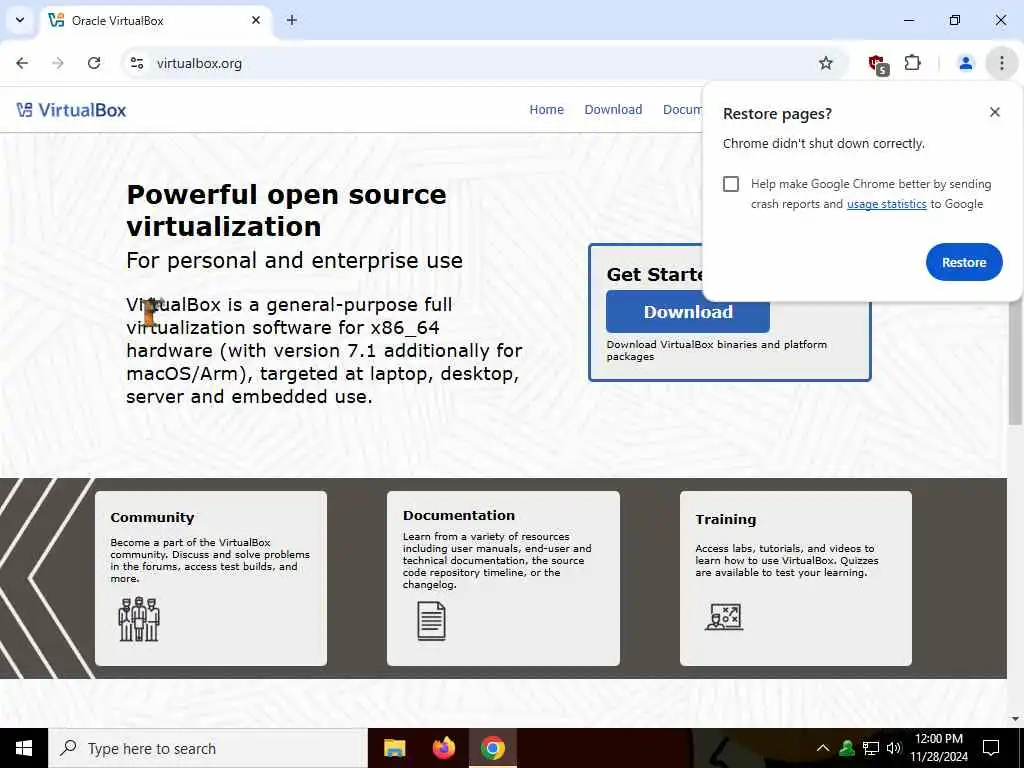Click 'Chrome didn't shut down correctly.' text
Screen dimensions: 1024x768
(x=824, y=144)
